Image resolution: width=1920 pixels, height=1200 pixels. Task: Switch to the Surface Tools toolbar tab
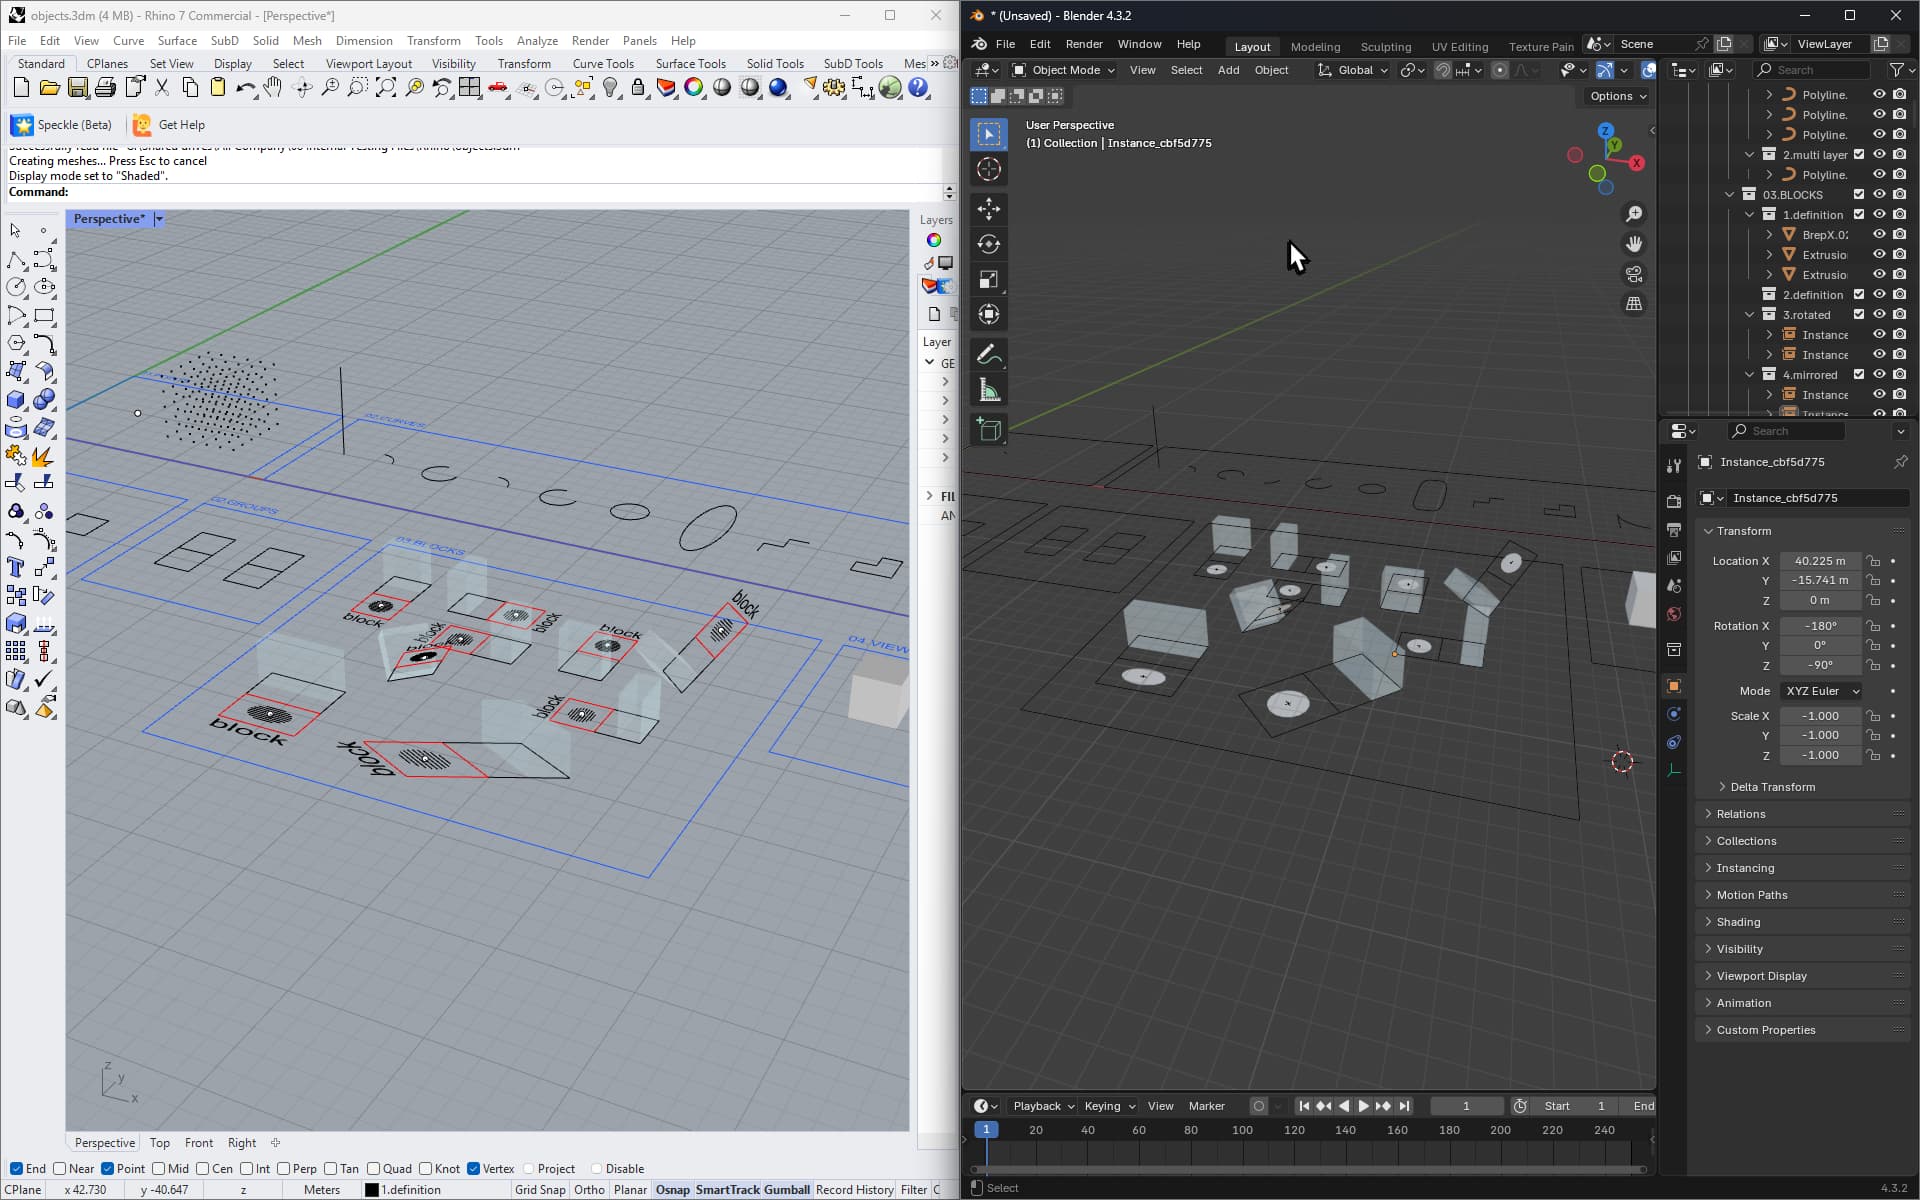[690, 64]
